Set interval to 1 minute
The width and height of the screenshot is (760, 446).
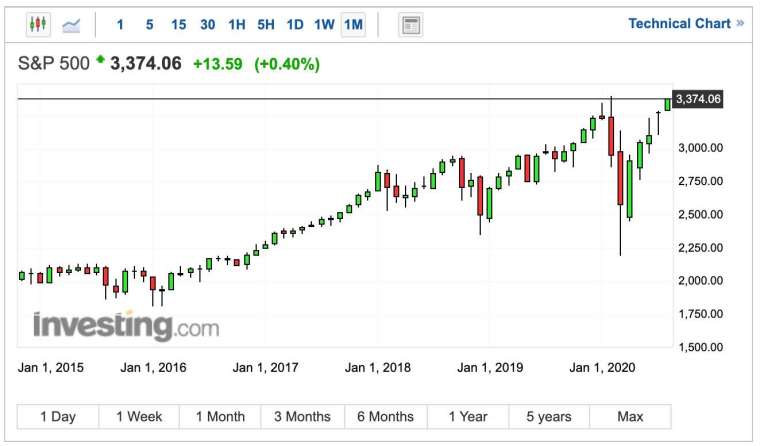click(x=120, y=25)
